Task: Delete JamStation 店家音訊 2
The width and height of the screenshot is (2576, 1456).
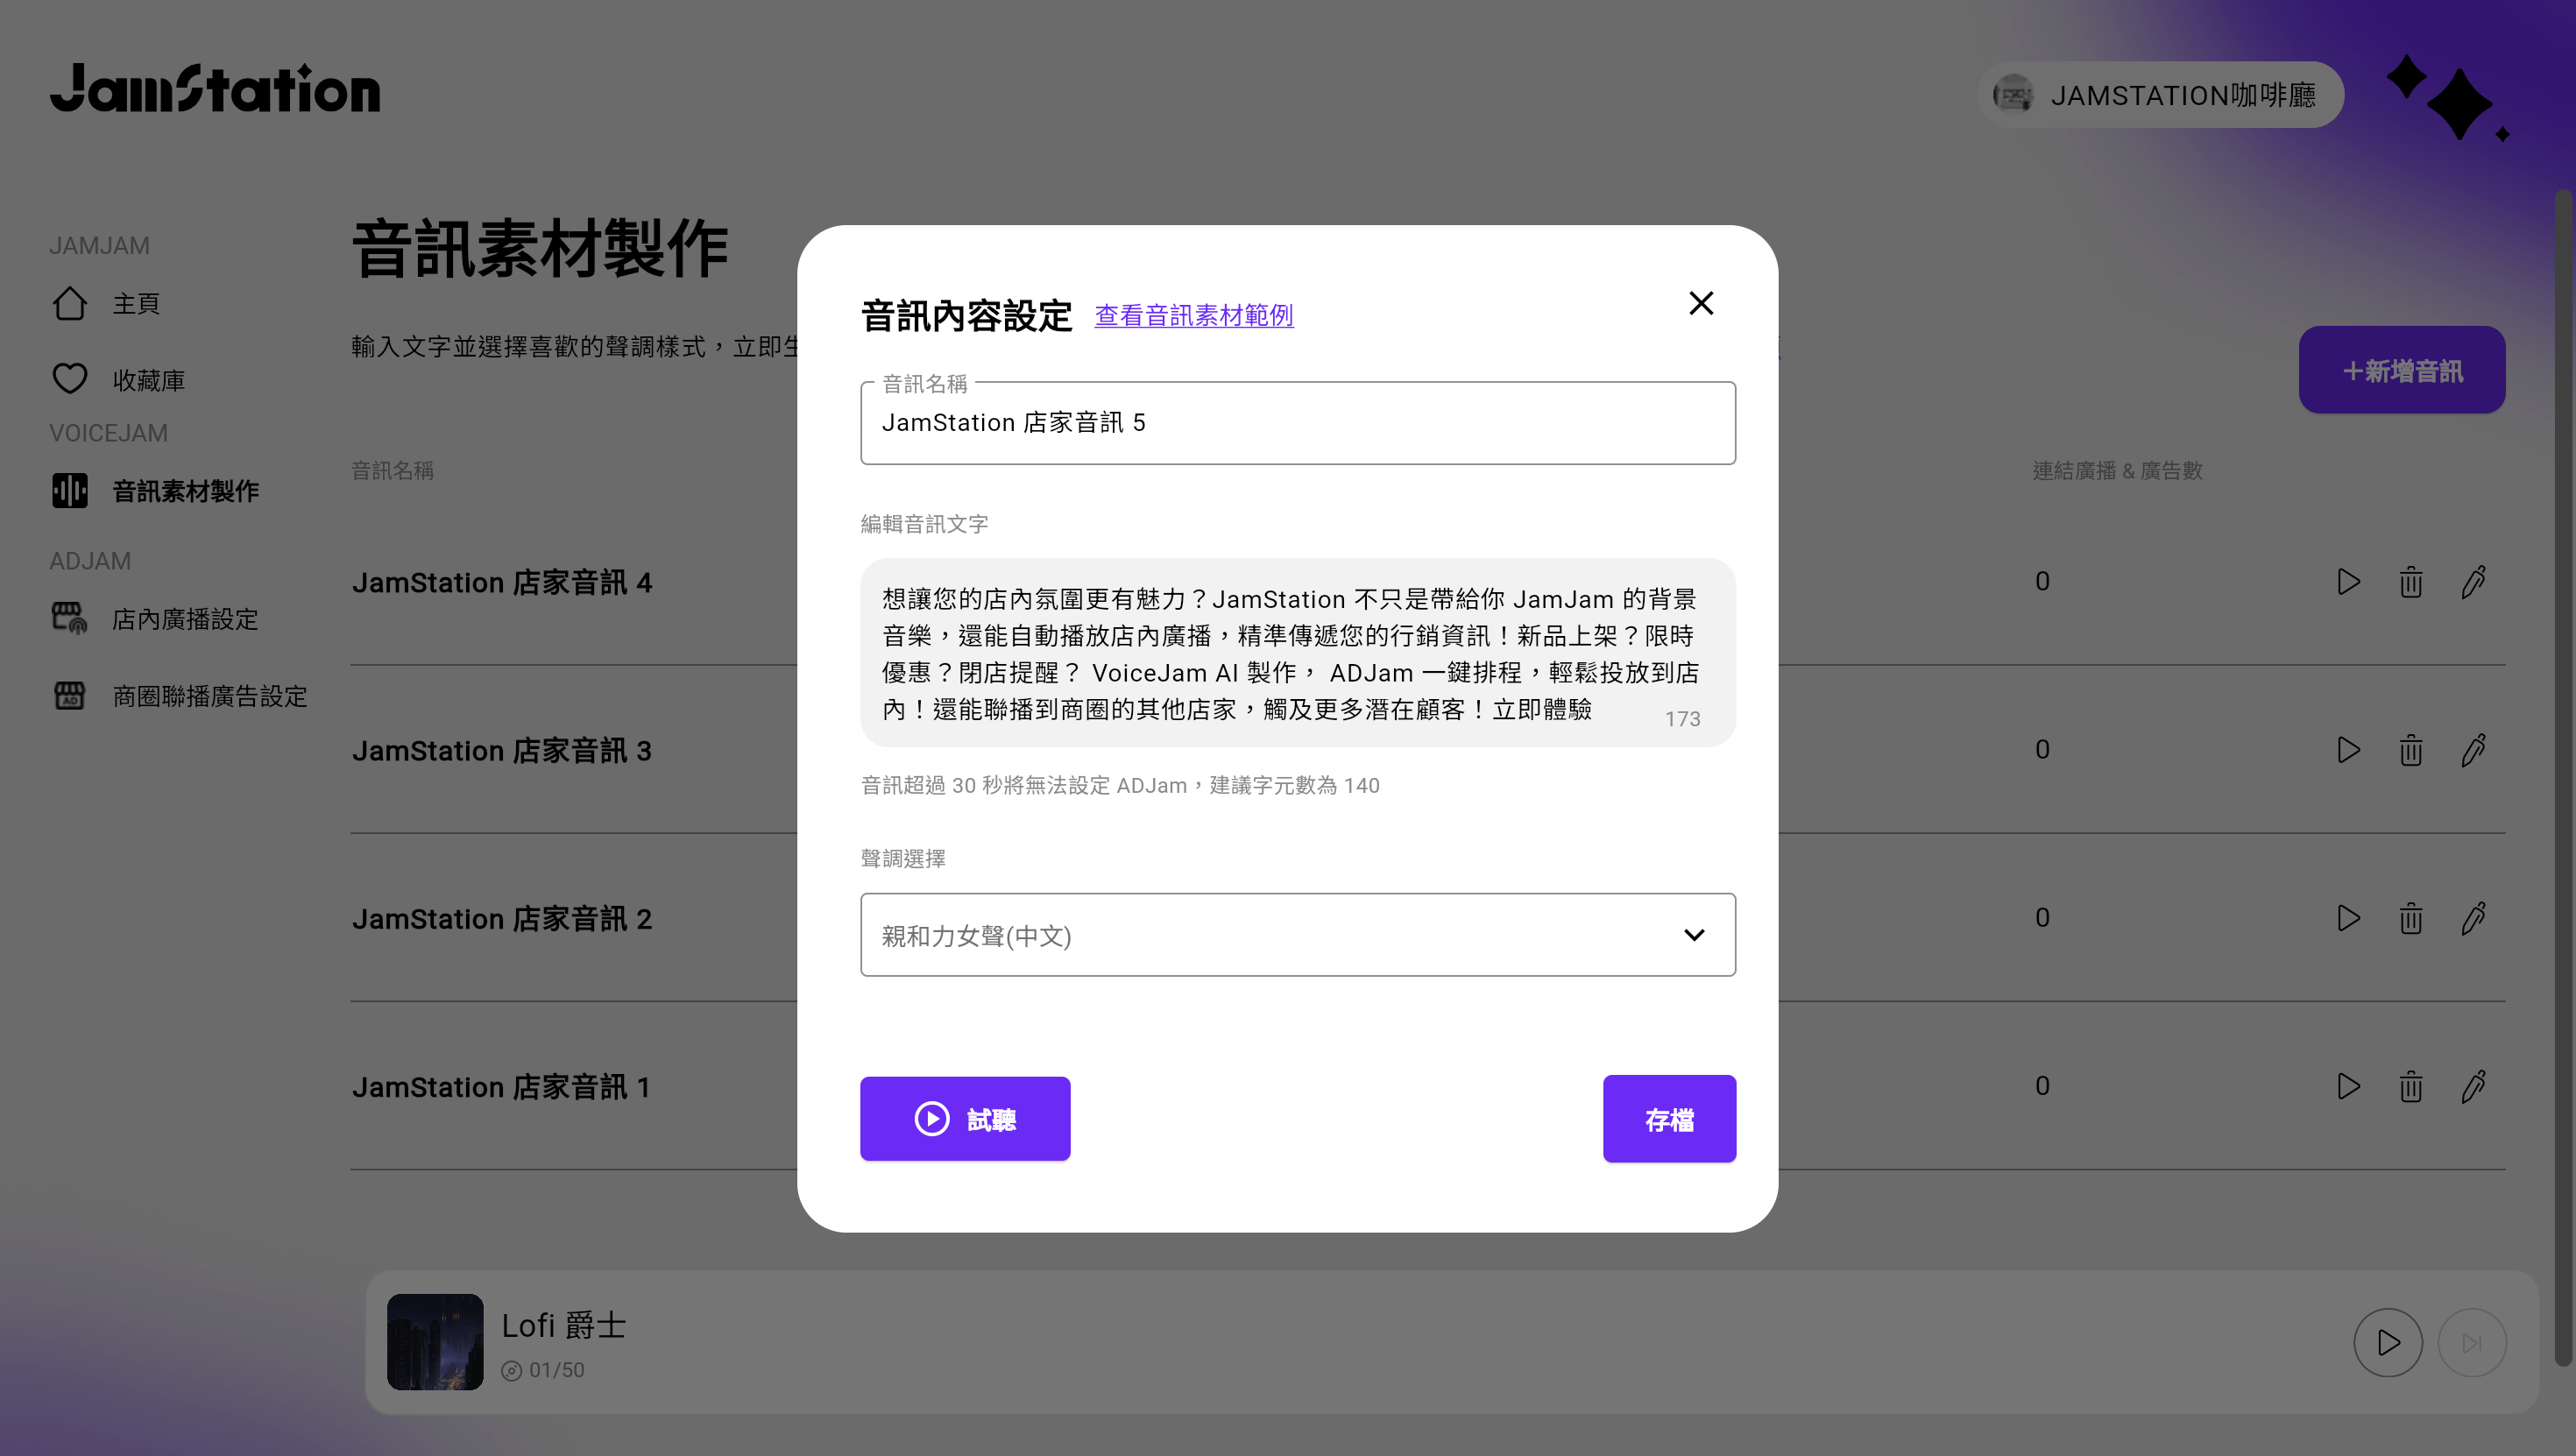Action: point(2411,918)
